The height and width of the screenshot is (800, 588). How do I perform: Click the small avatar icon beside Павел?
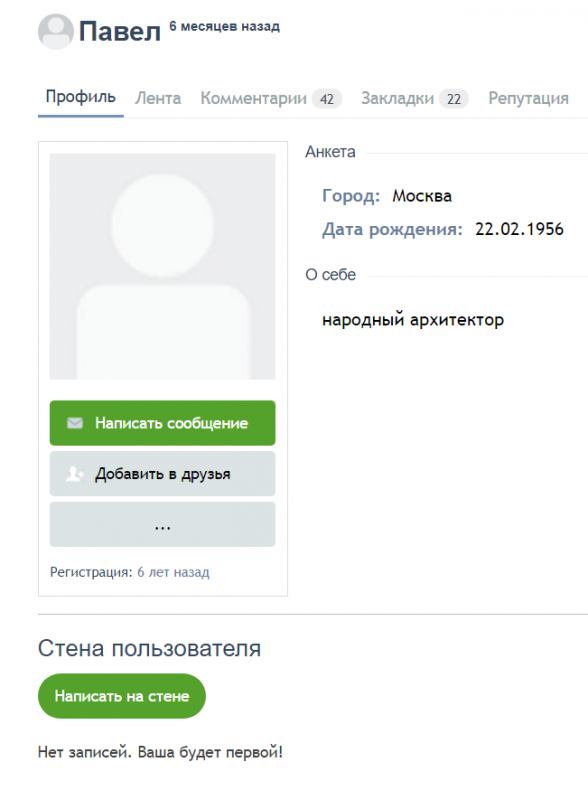pos(56,31)
